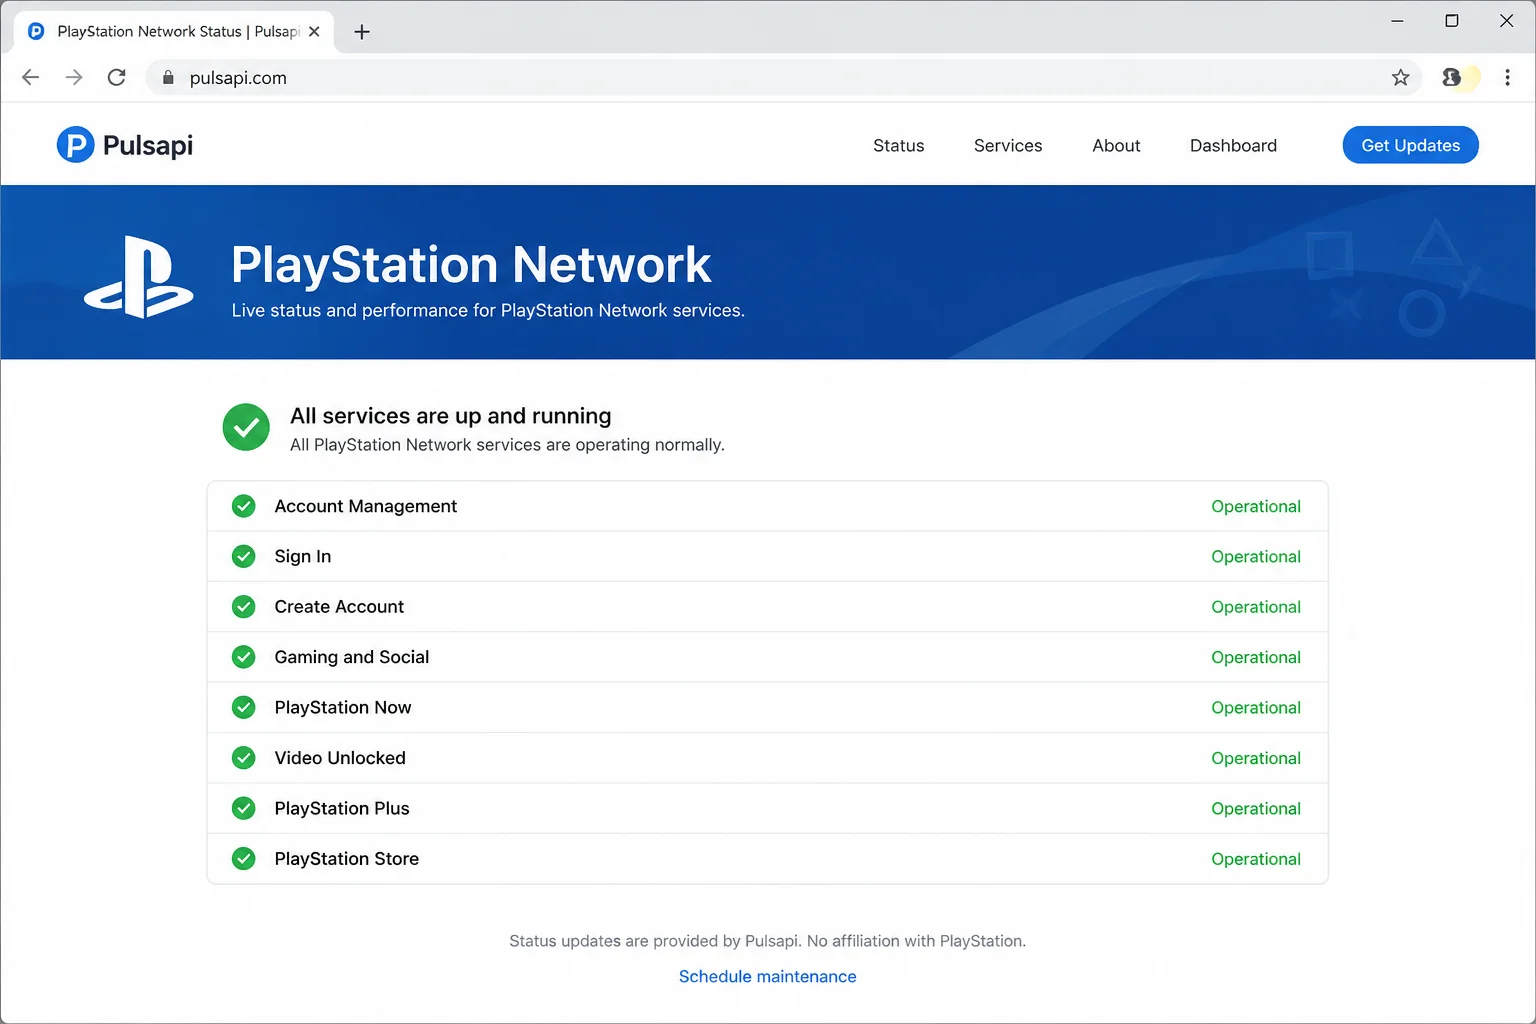Click the green check beside Sign In

[243, 556]
